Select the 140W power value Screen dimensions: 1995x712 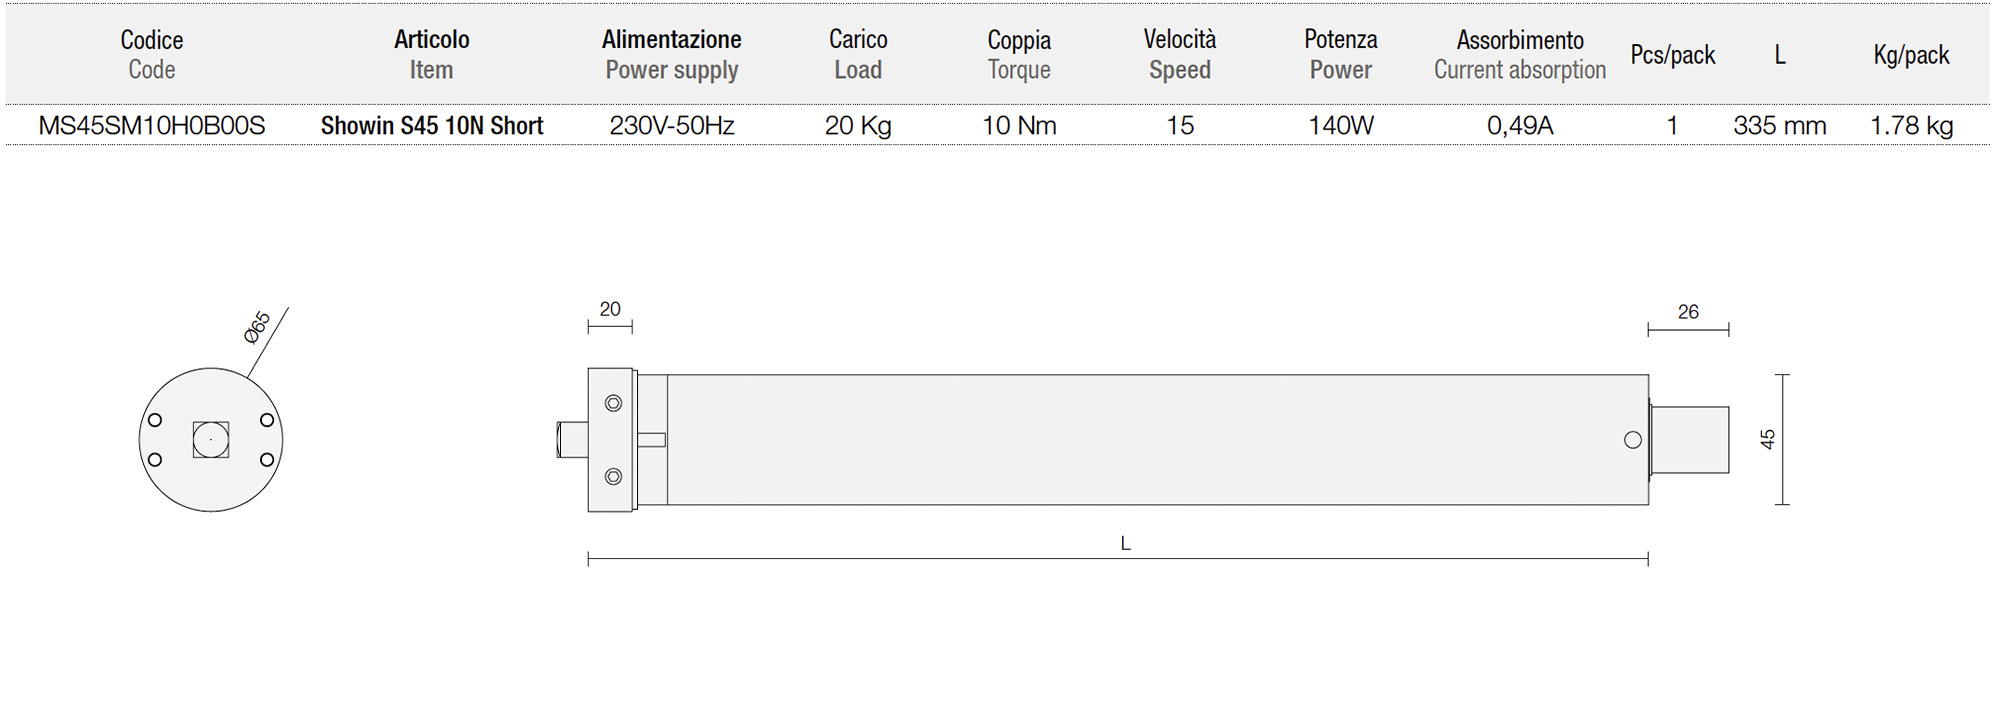1341,126
